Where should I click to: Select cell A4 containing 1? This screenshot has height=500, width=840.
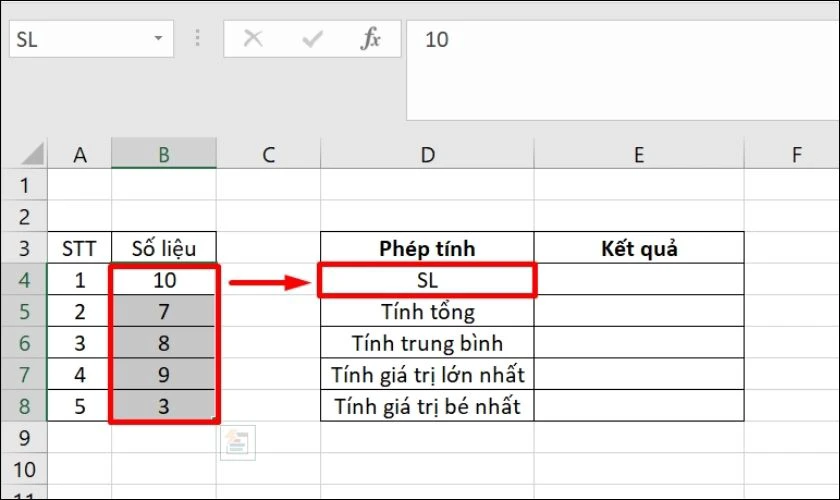pos(79,280)
